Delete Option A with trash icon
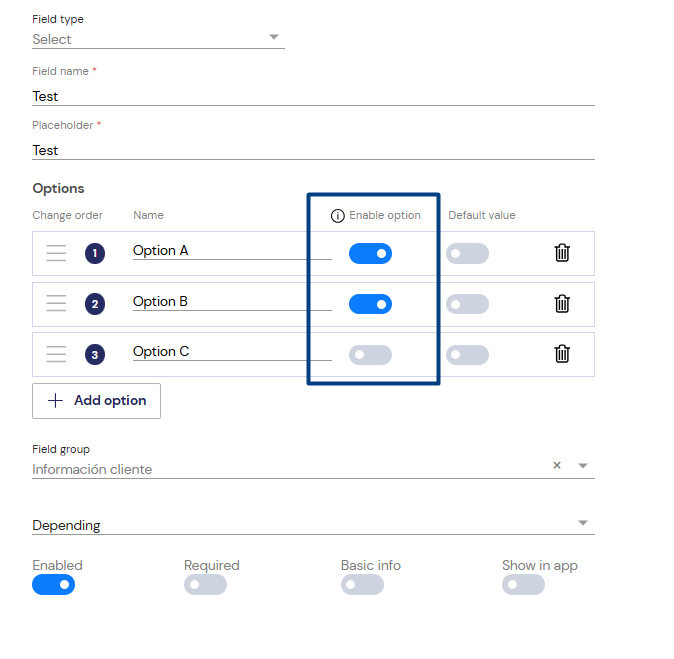This screenshot has width=674, height=659. pyautogui.click(x=562, y=253)
